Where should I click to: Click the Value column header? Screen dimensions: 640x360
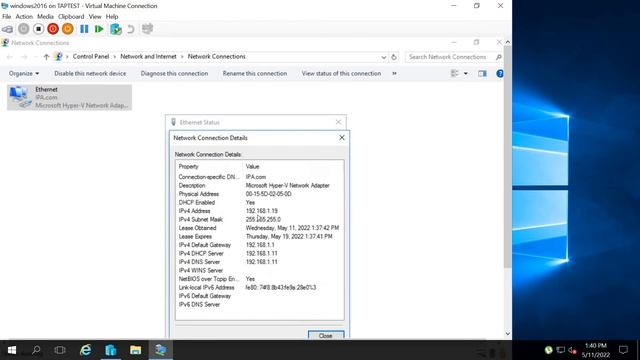(x=252, y=167)
